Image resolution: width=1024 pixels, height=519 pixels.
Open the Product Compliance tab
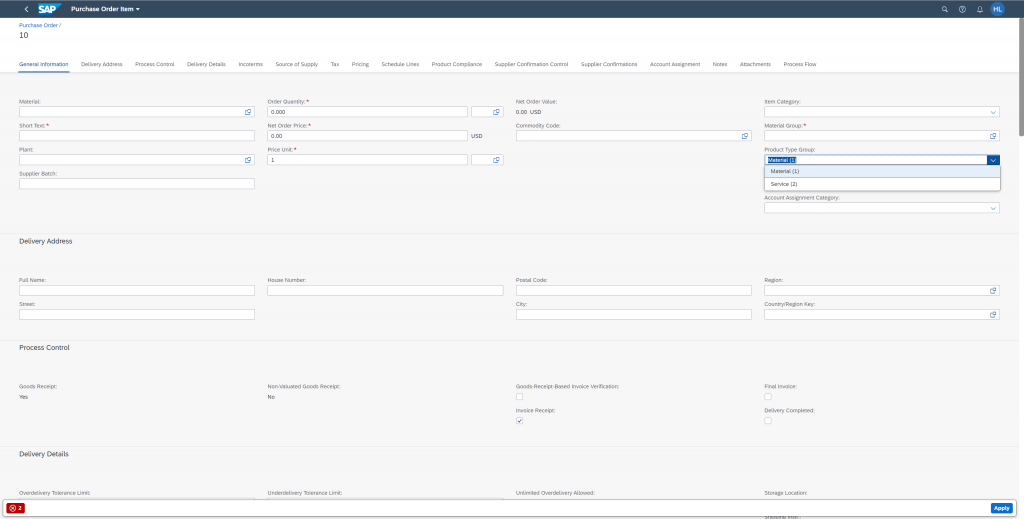pyautogui.click(x=456, y=65)
